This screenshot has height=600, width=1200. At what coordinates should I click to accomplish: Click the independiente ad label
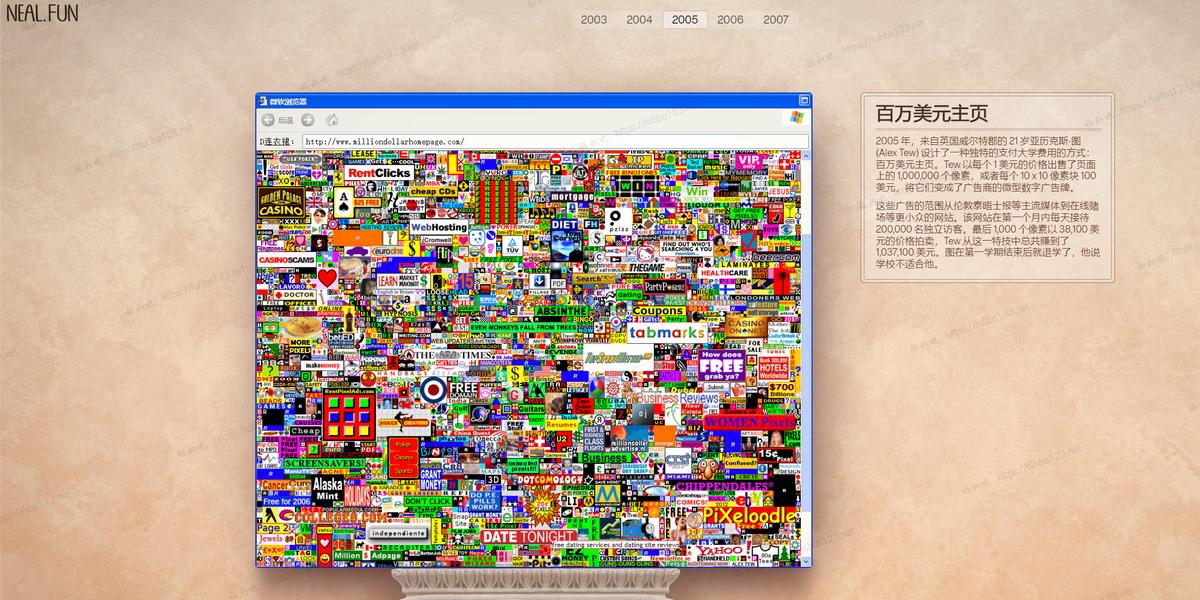pyautogui.click(x=397, y=533)
